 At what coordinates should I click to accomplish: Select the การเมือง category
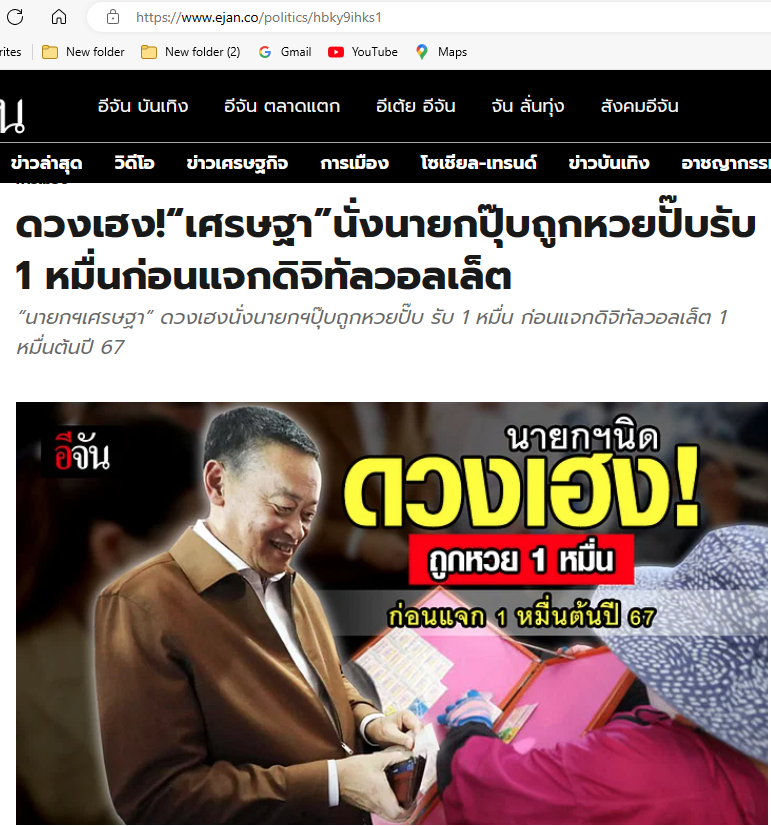point(354,163)
